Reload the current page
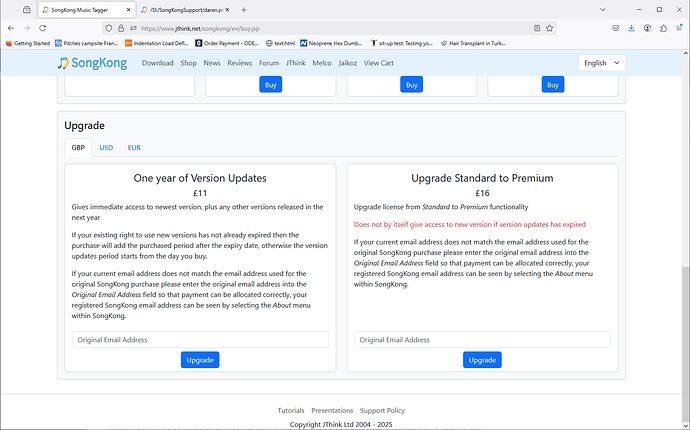This screenshot has height=430, width=690. point(43,28)
